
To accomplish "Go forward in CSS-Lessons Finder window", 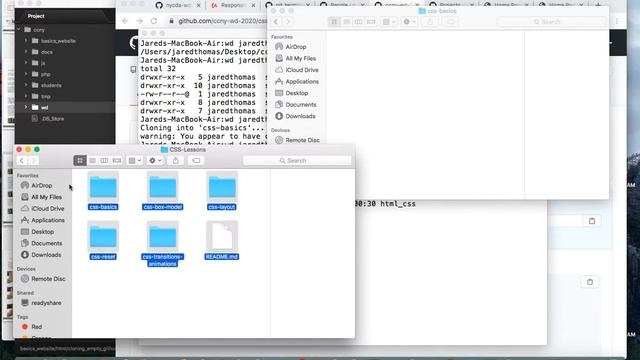I will point(34,160).
